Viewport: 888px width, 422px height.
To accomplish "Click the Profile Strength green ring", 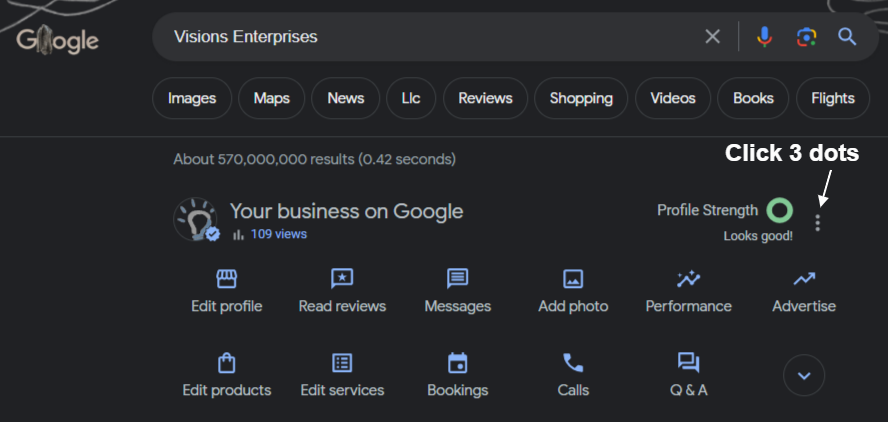I will [779, 210].
